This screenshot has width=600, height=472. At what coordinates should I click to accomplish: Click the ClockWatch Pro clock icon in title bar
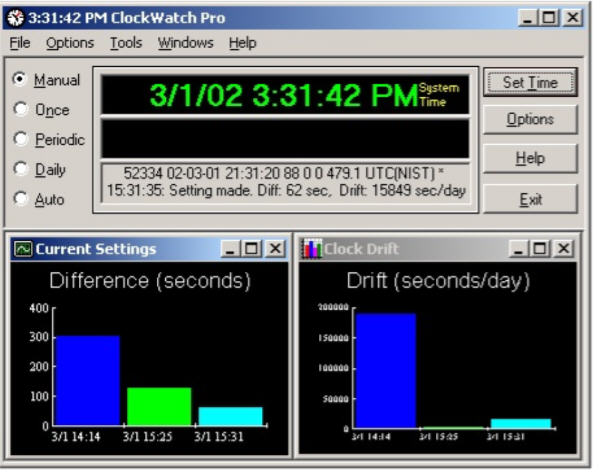point(16,18)
